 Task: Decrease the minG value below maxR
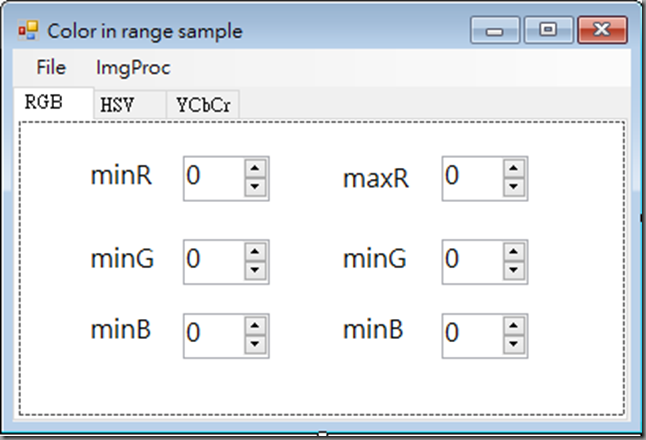click(x=513, y=271)
